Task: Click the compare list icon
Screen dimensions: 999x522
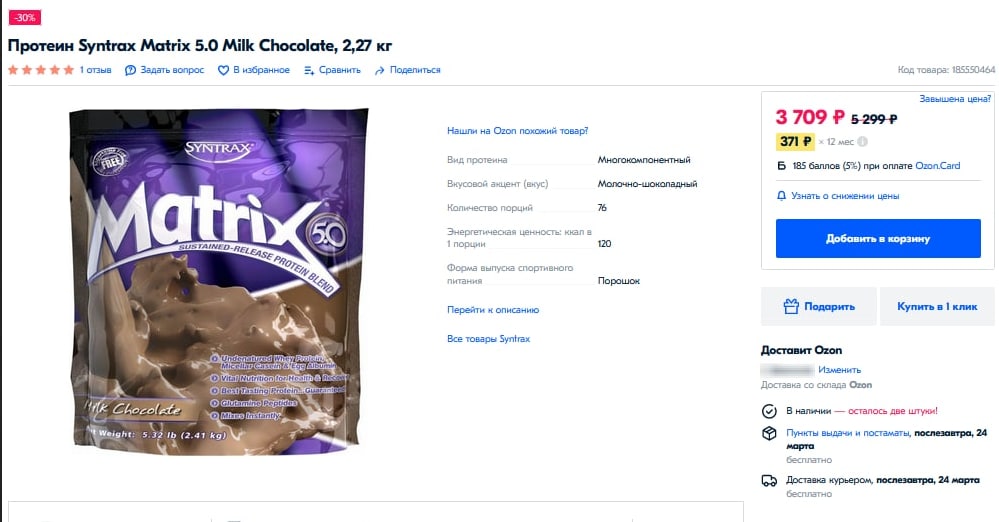Action: coord(309,70)
